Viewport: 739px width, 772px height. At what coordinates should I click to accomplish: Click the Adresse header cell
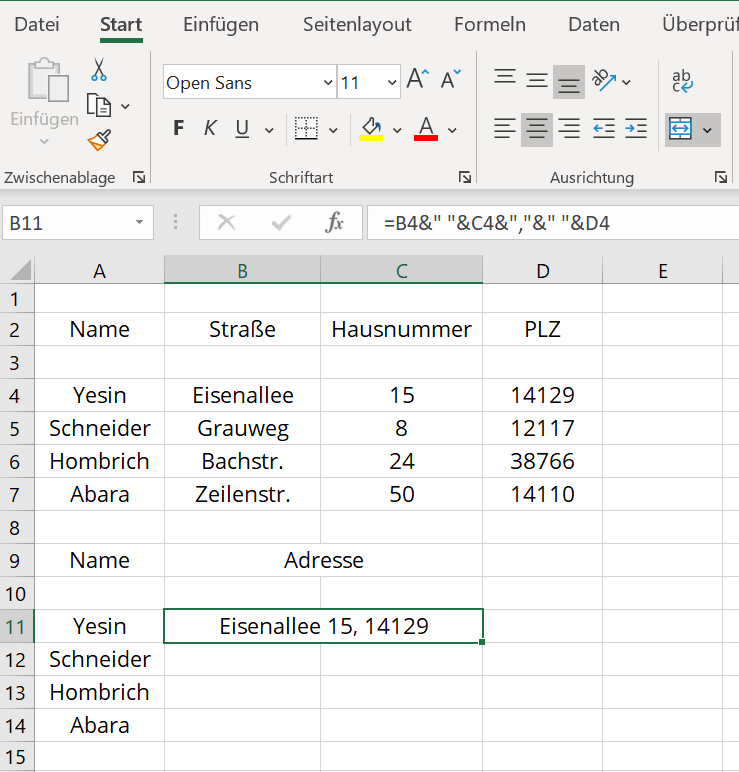323,560
